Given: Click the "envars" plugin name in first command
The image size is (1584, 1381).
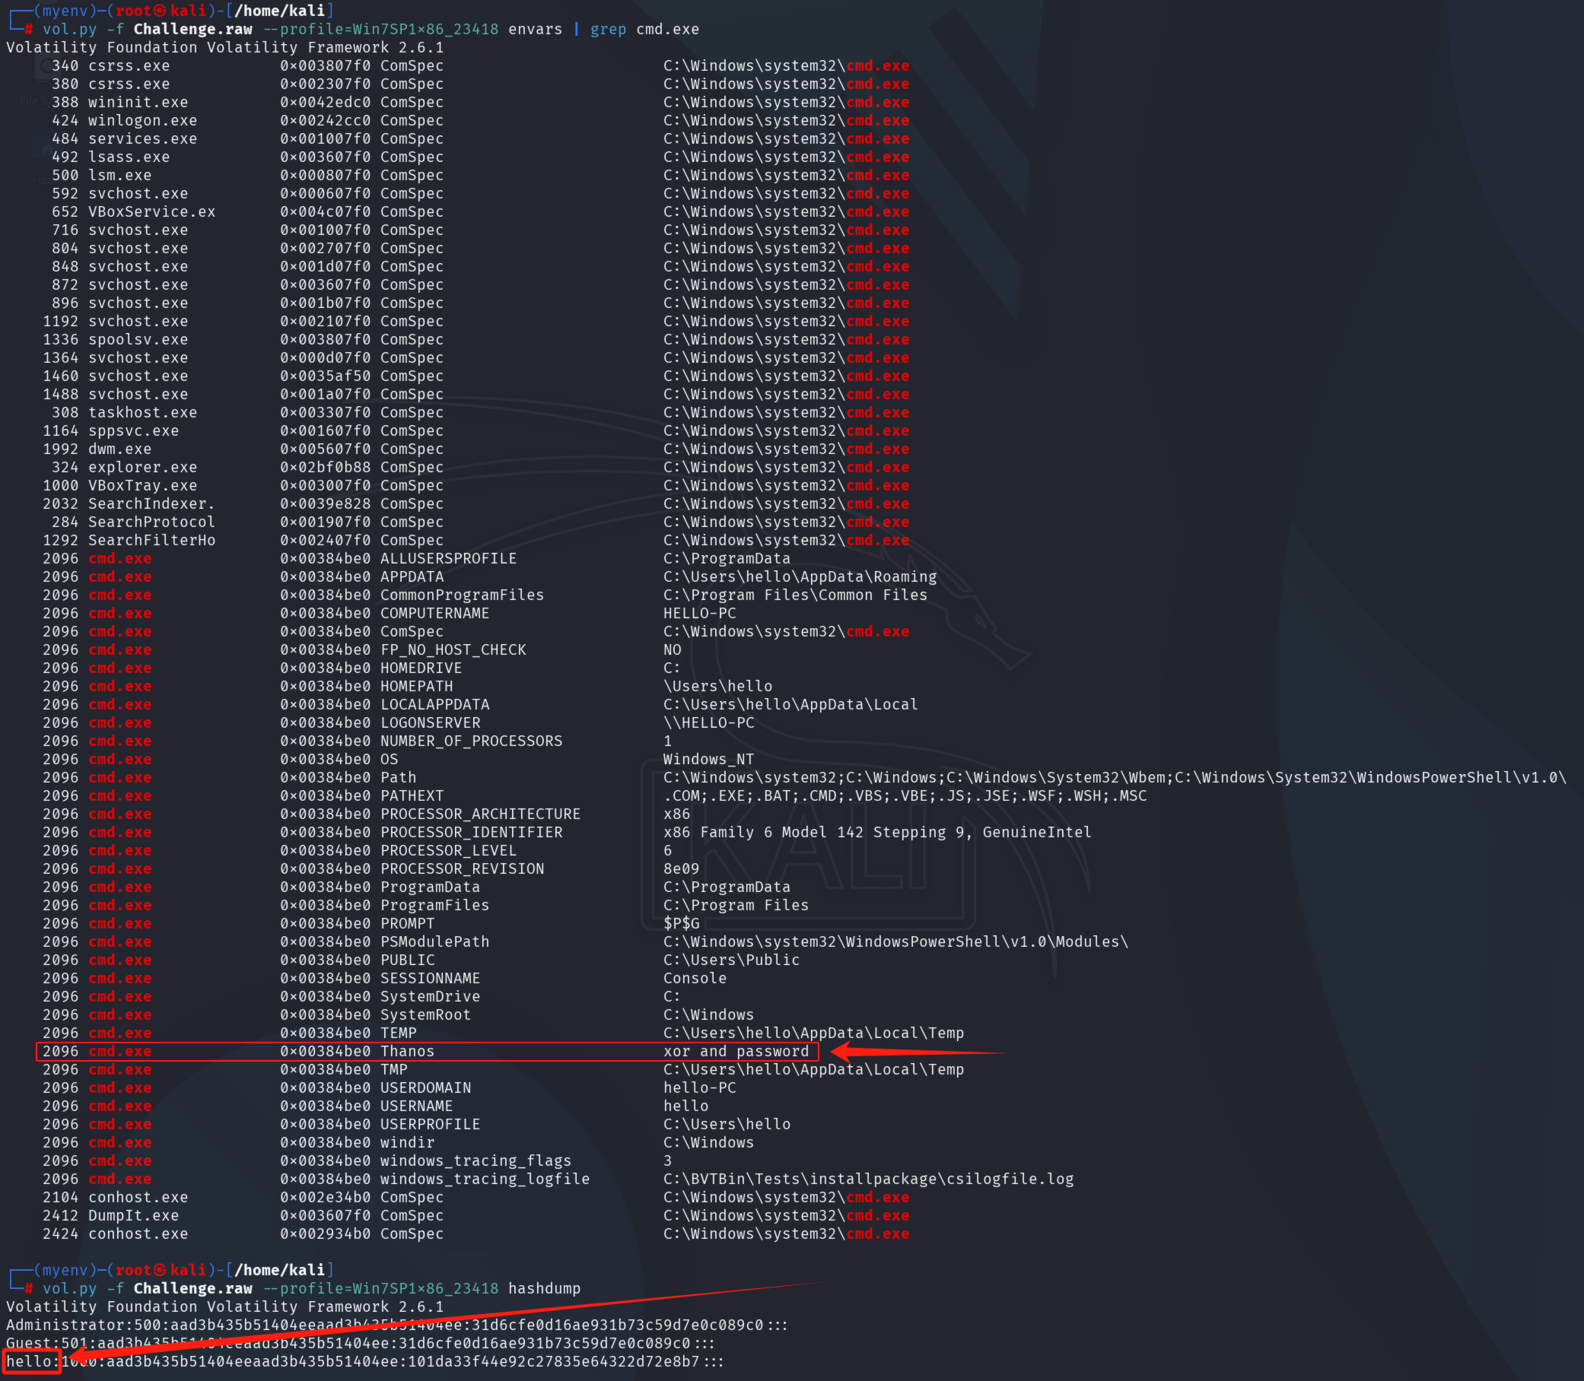Looking at the screenshot, I should [x=535, y=29].
